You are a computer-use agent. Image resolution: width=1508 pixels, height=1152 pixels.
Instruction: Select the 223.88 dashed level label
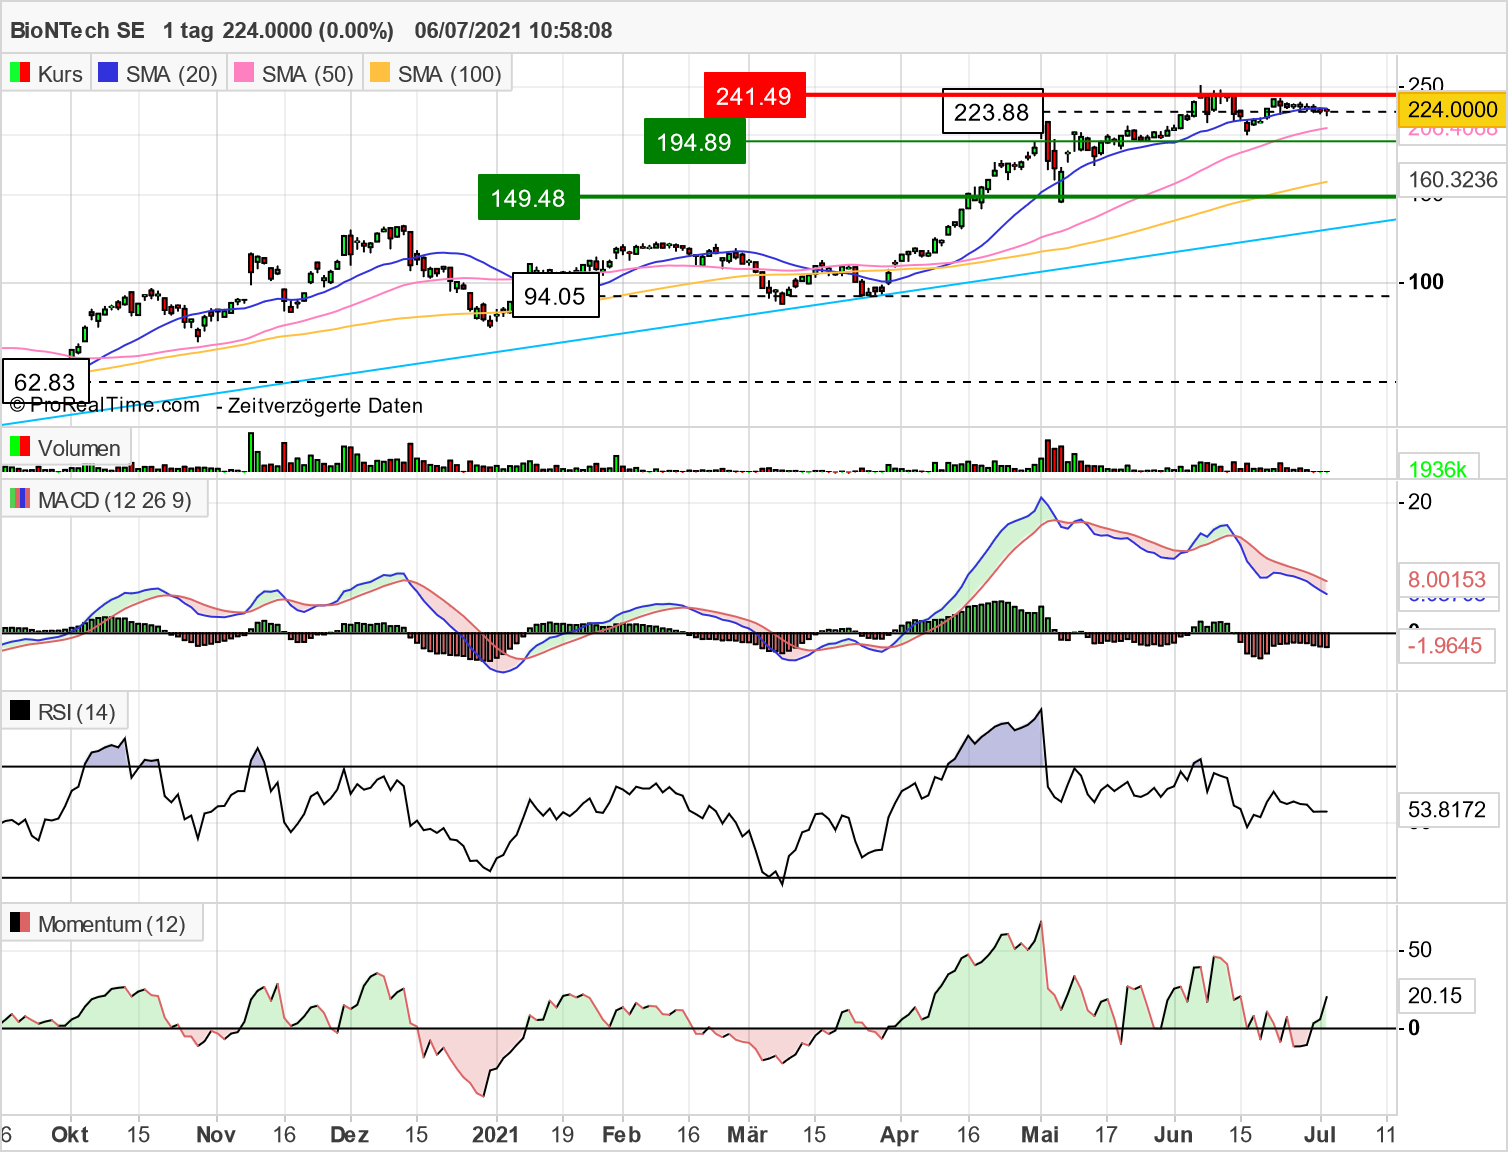(x=992, y=113)
